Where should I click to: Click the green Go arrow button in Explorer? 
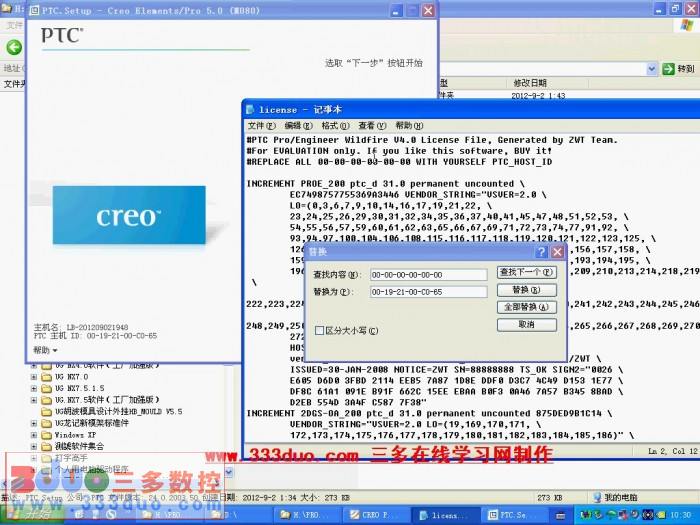668,69
